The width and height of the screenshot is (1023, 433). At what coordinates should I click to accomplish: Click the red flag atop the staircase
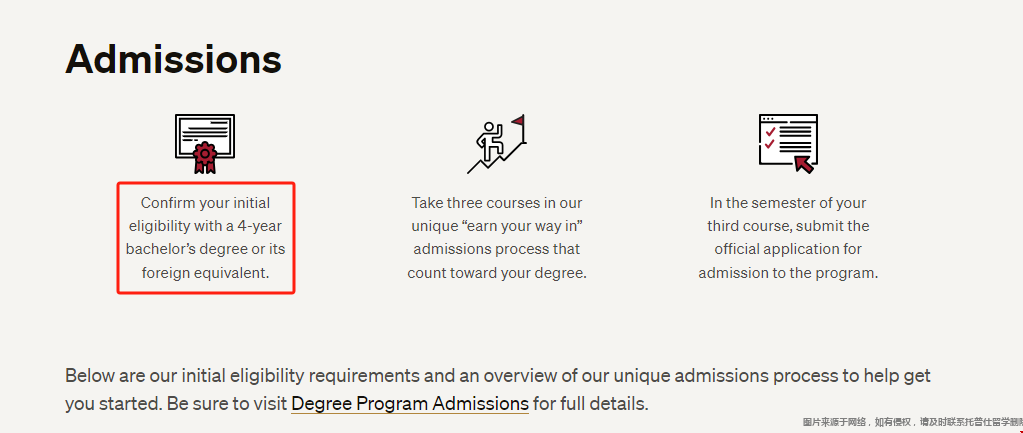518,120
